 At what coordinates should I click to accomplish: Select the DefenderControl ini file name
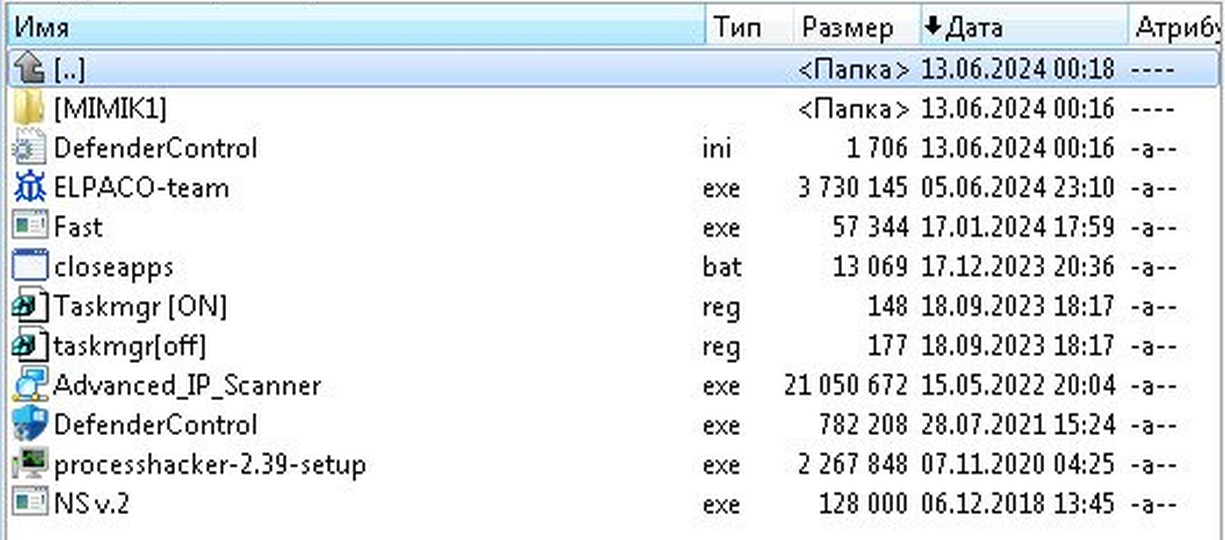155,148
